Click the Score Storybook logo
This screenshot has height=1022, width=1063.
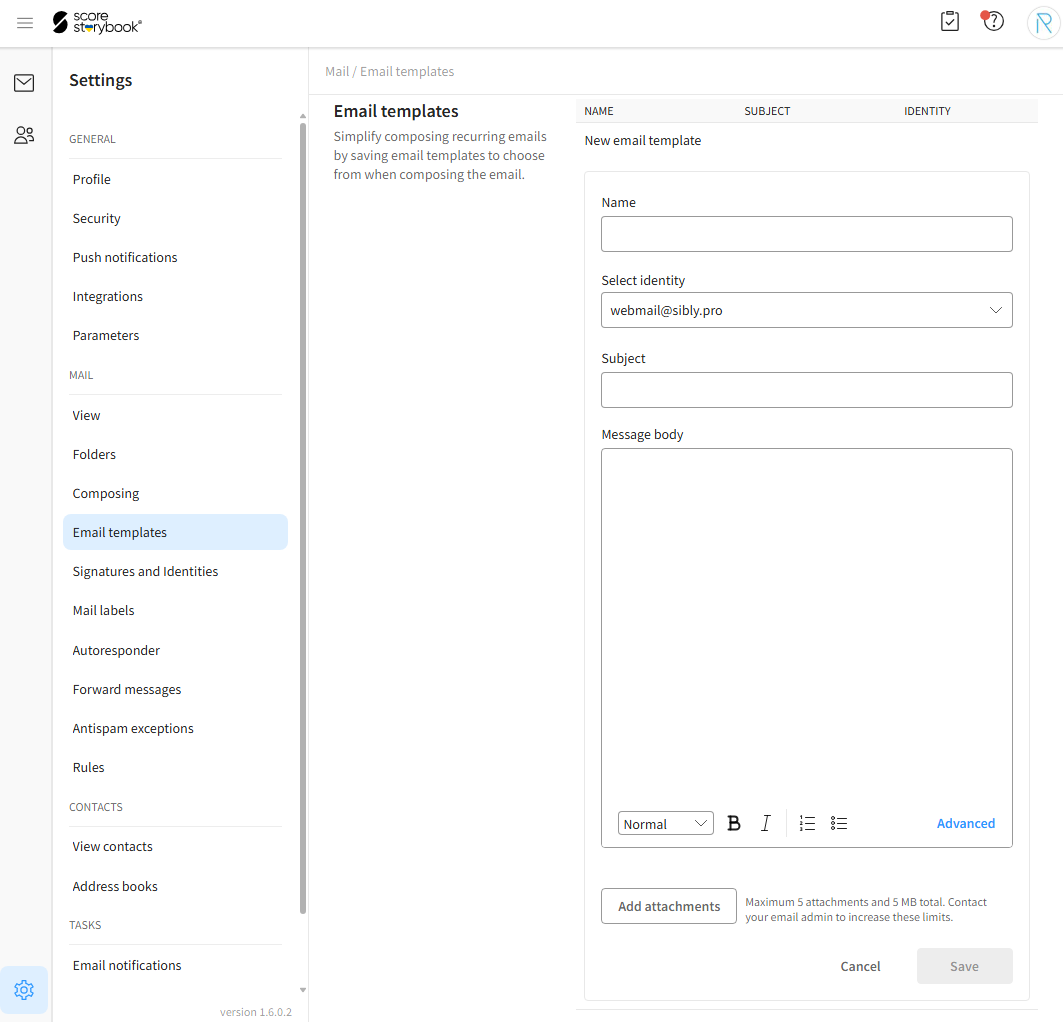click(x=97, y=23)
